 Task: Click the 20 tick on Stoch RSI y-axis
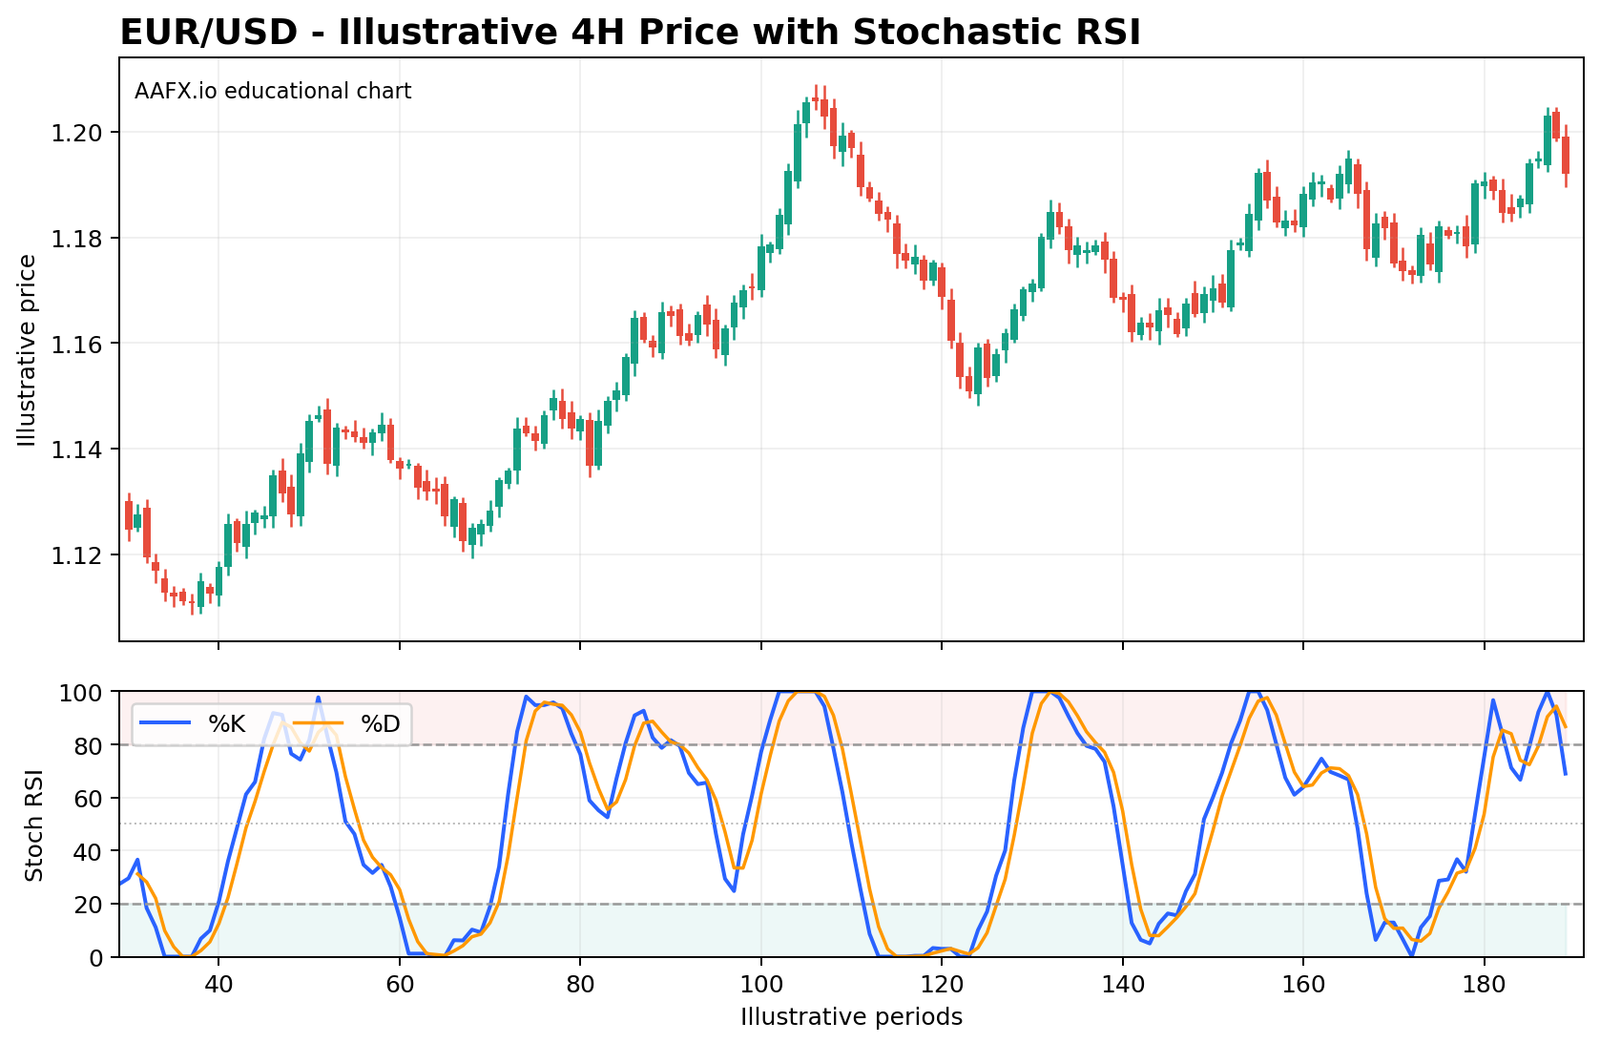pyautogui.click(x=90, y=904)
